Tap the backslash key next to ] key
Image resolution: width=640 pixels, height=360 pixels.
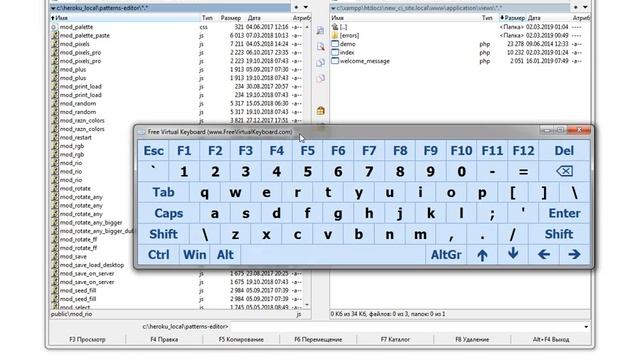(x=575, y=193)
